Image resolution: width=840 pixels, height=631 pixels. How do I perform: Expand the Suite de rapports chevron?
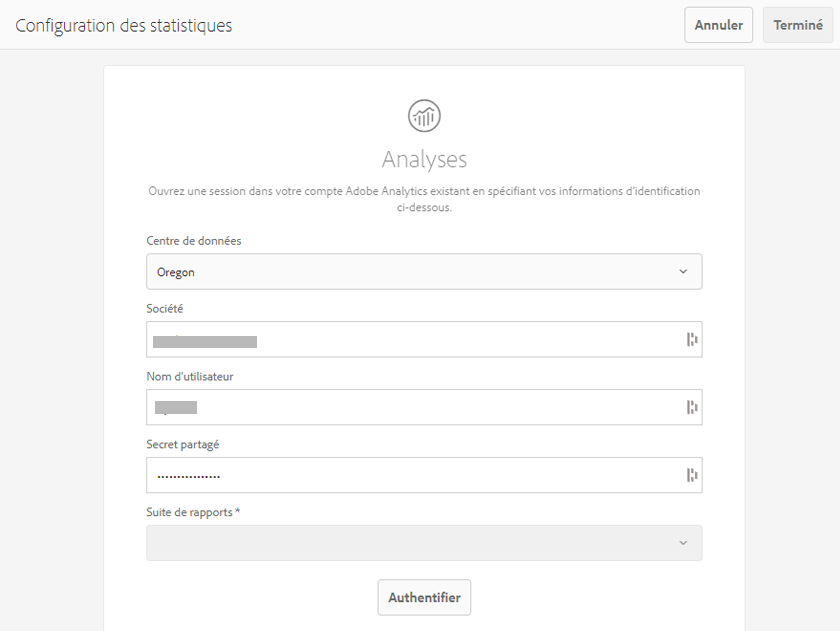tap(683, 543)
